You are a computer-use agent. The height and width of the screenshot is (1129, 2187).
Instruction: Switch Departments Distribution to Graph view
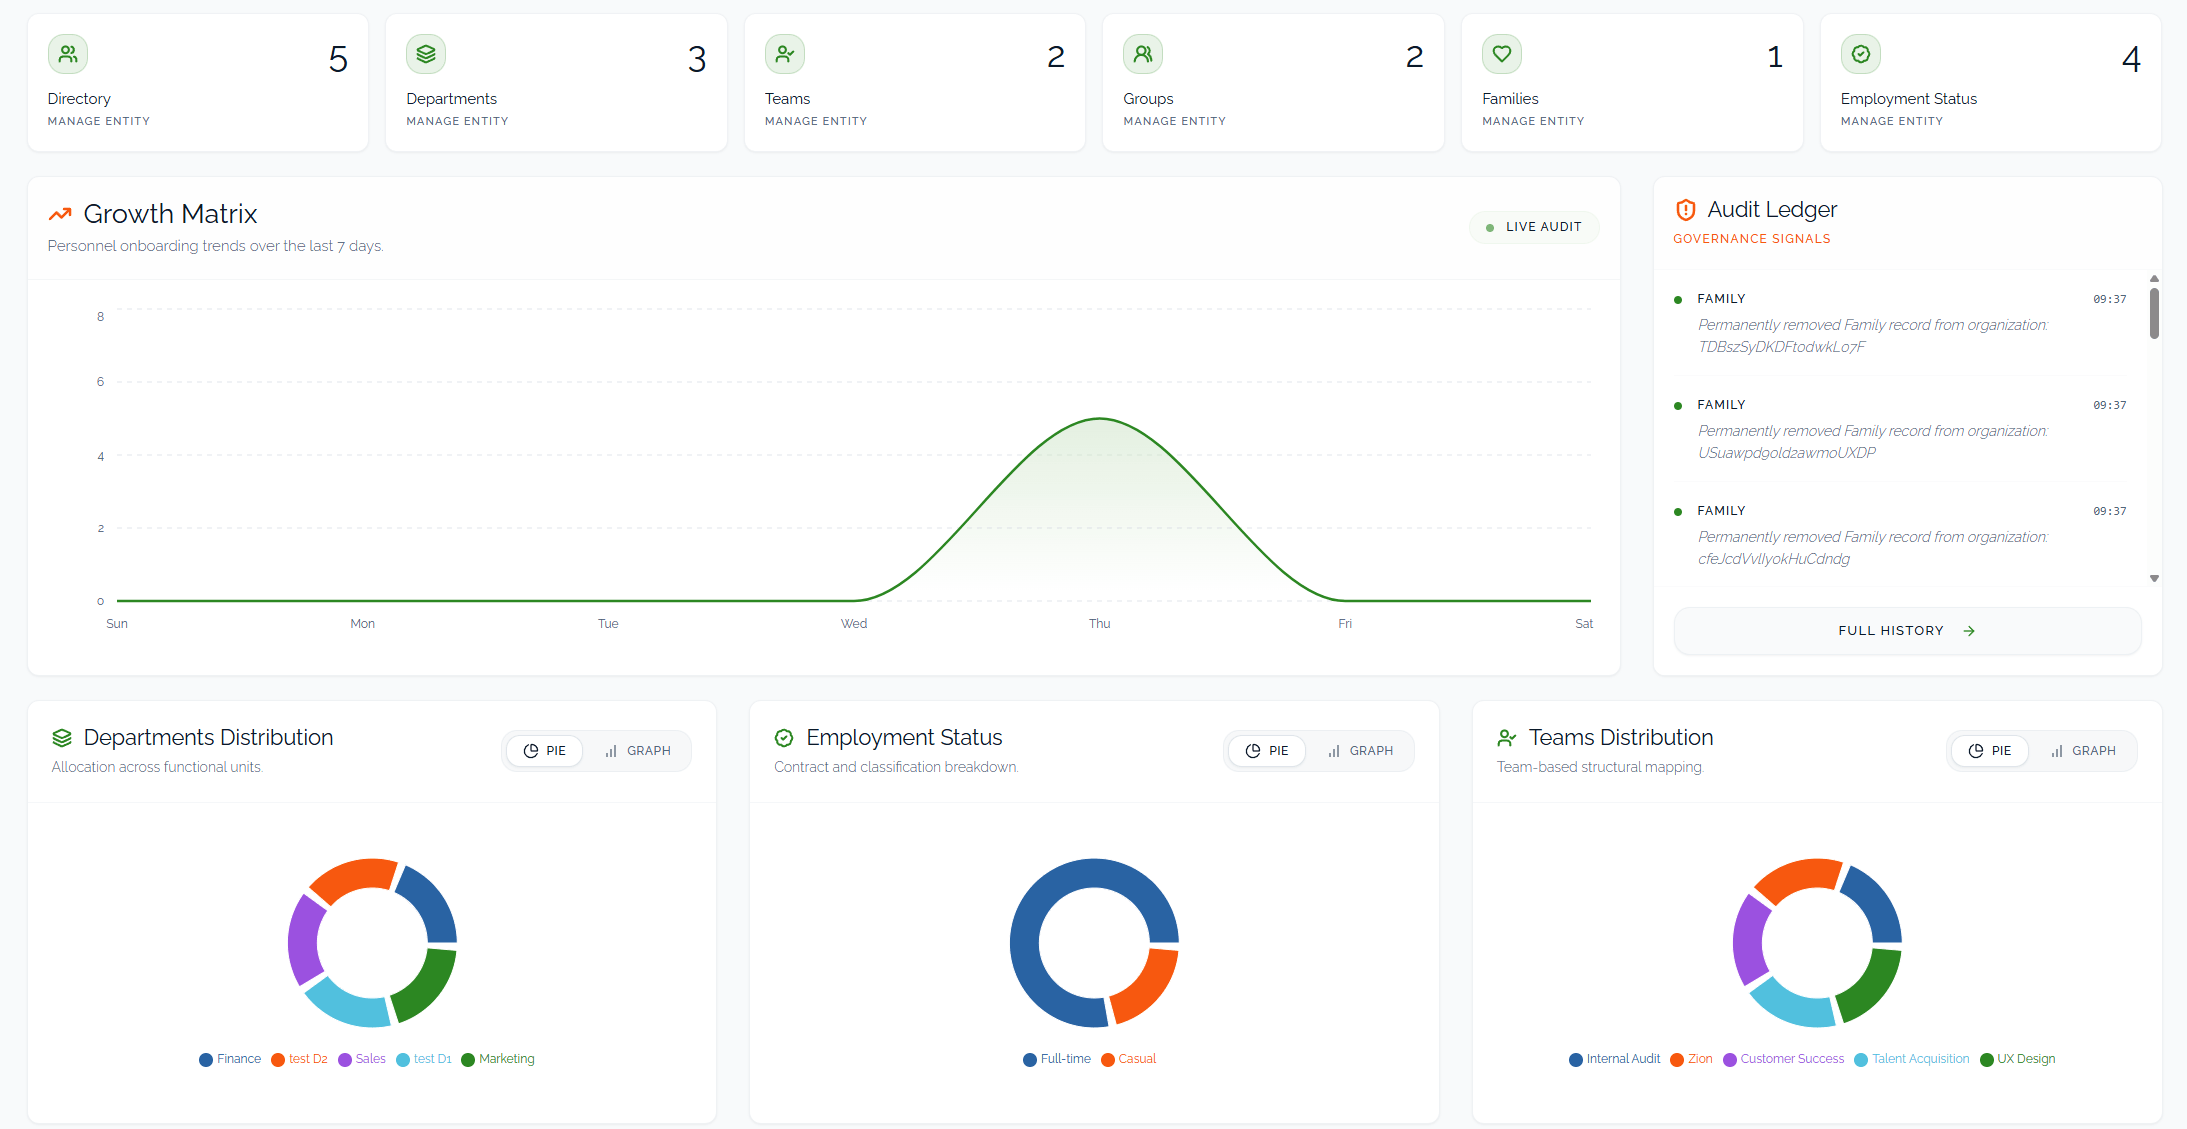click(x=638, y=751)
